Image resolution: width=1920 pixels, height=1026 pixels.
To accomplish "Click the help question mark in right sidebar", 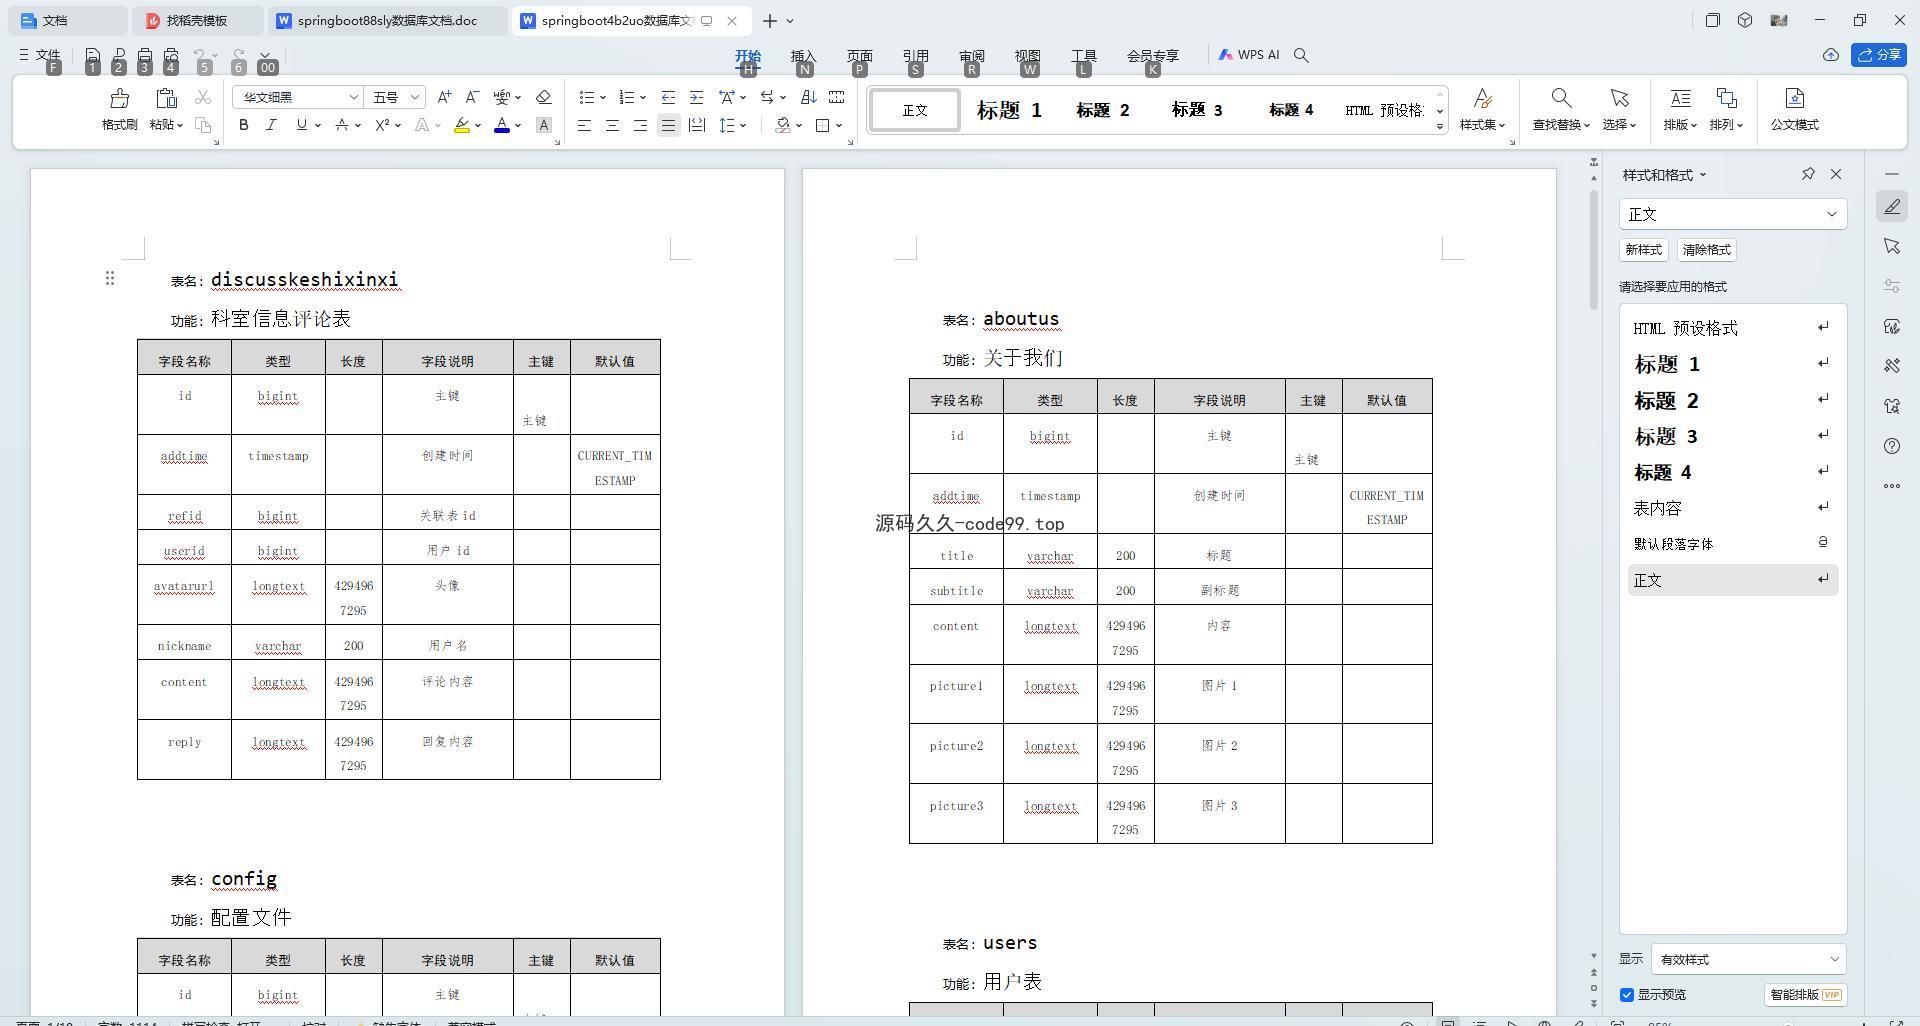I will (1892, 446).
